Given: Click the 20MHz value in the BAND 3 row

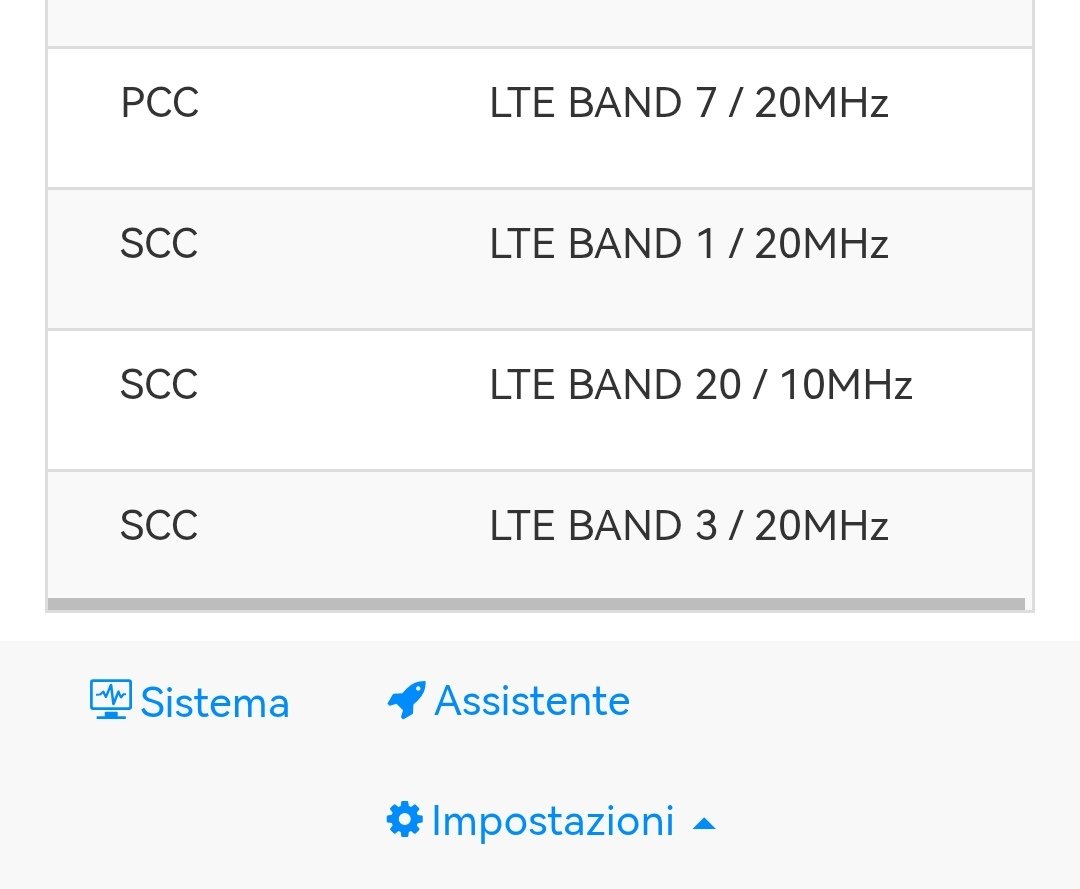Looking at the screenshot, I should [821, 526].
